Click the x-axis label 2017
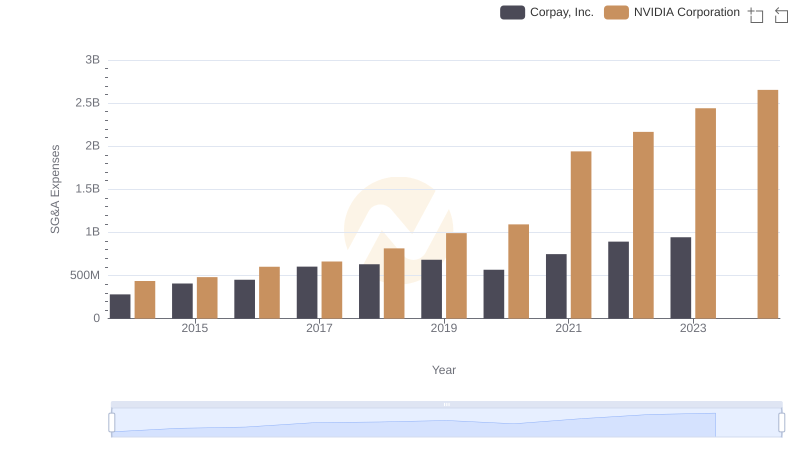The height and width of the screenshot is (461, 800). click(x=319, y=328)
